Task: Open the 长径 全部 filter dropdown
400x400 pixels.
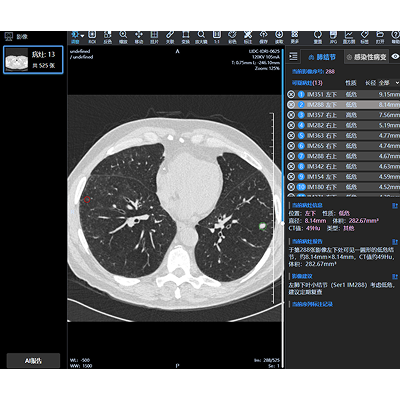Action: [x=388, y=82]
